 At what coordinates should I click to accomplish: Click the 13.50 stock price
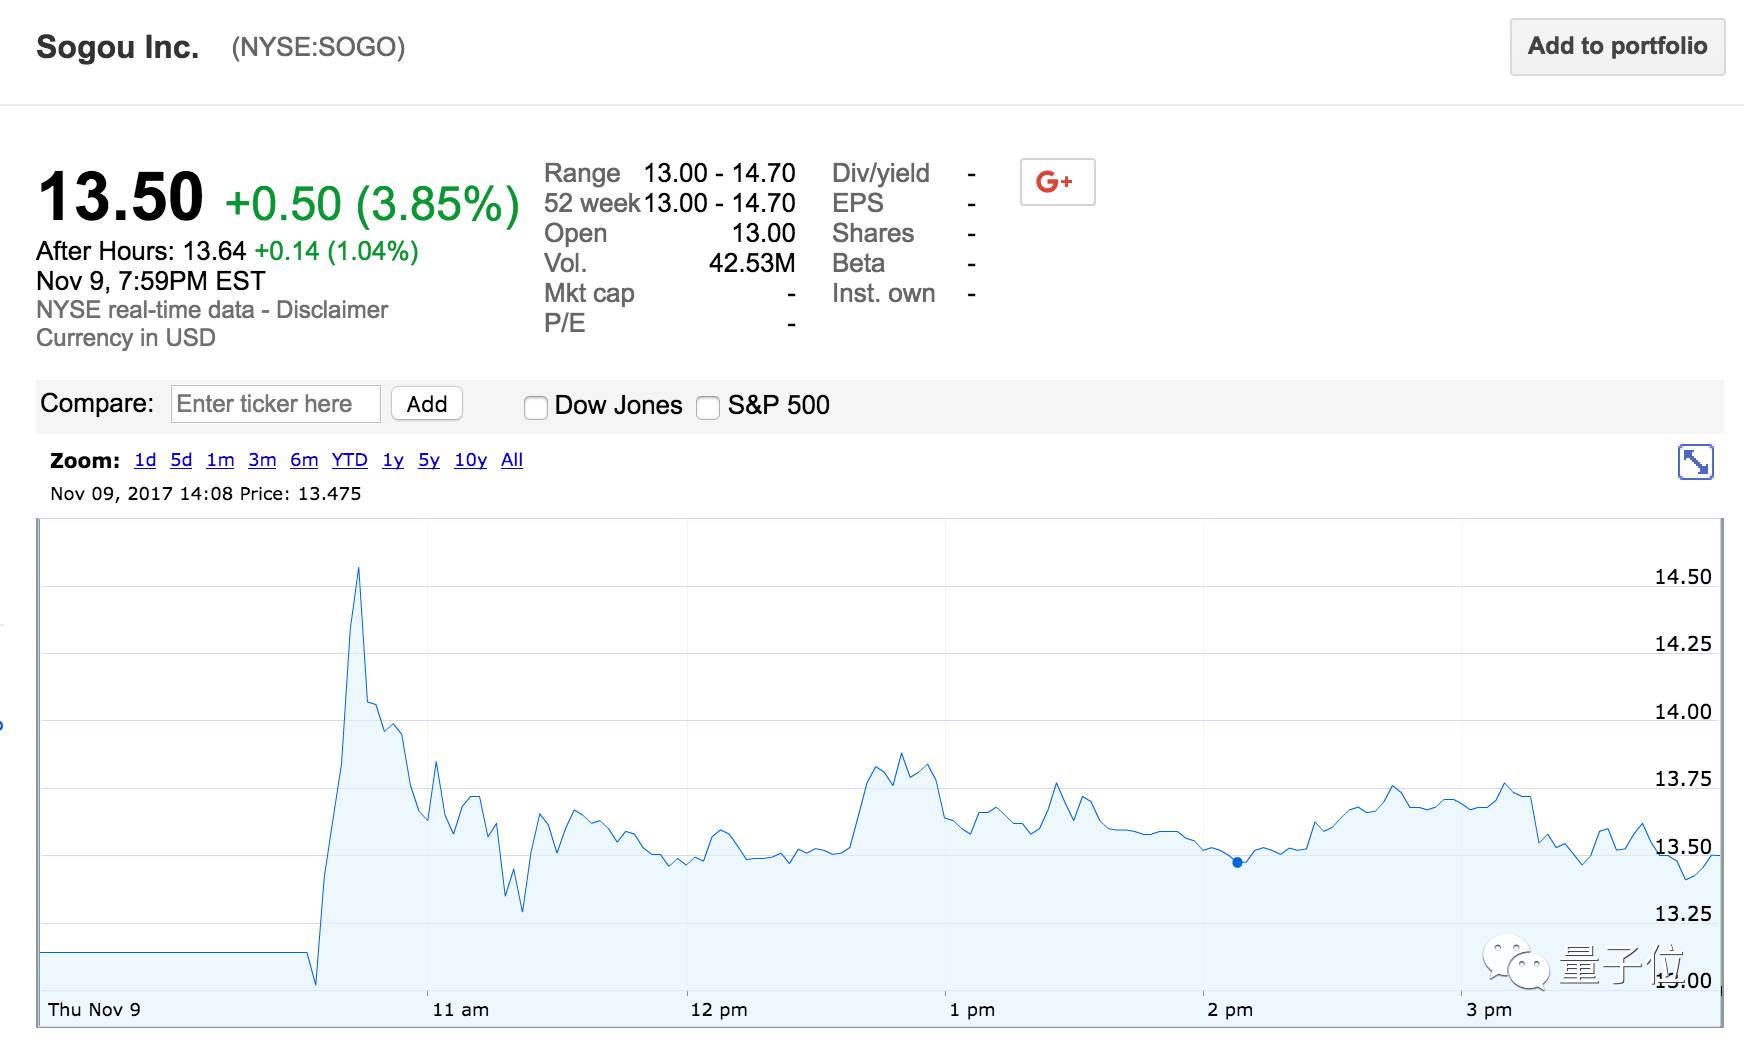point(120,196)
